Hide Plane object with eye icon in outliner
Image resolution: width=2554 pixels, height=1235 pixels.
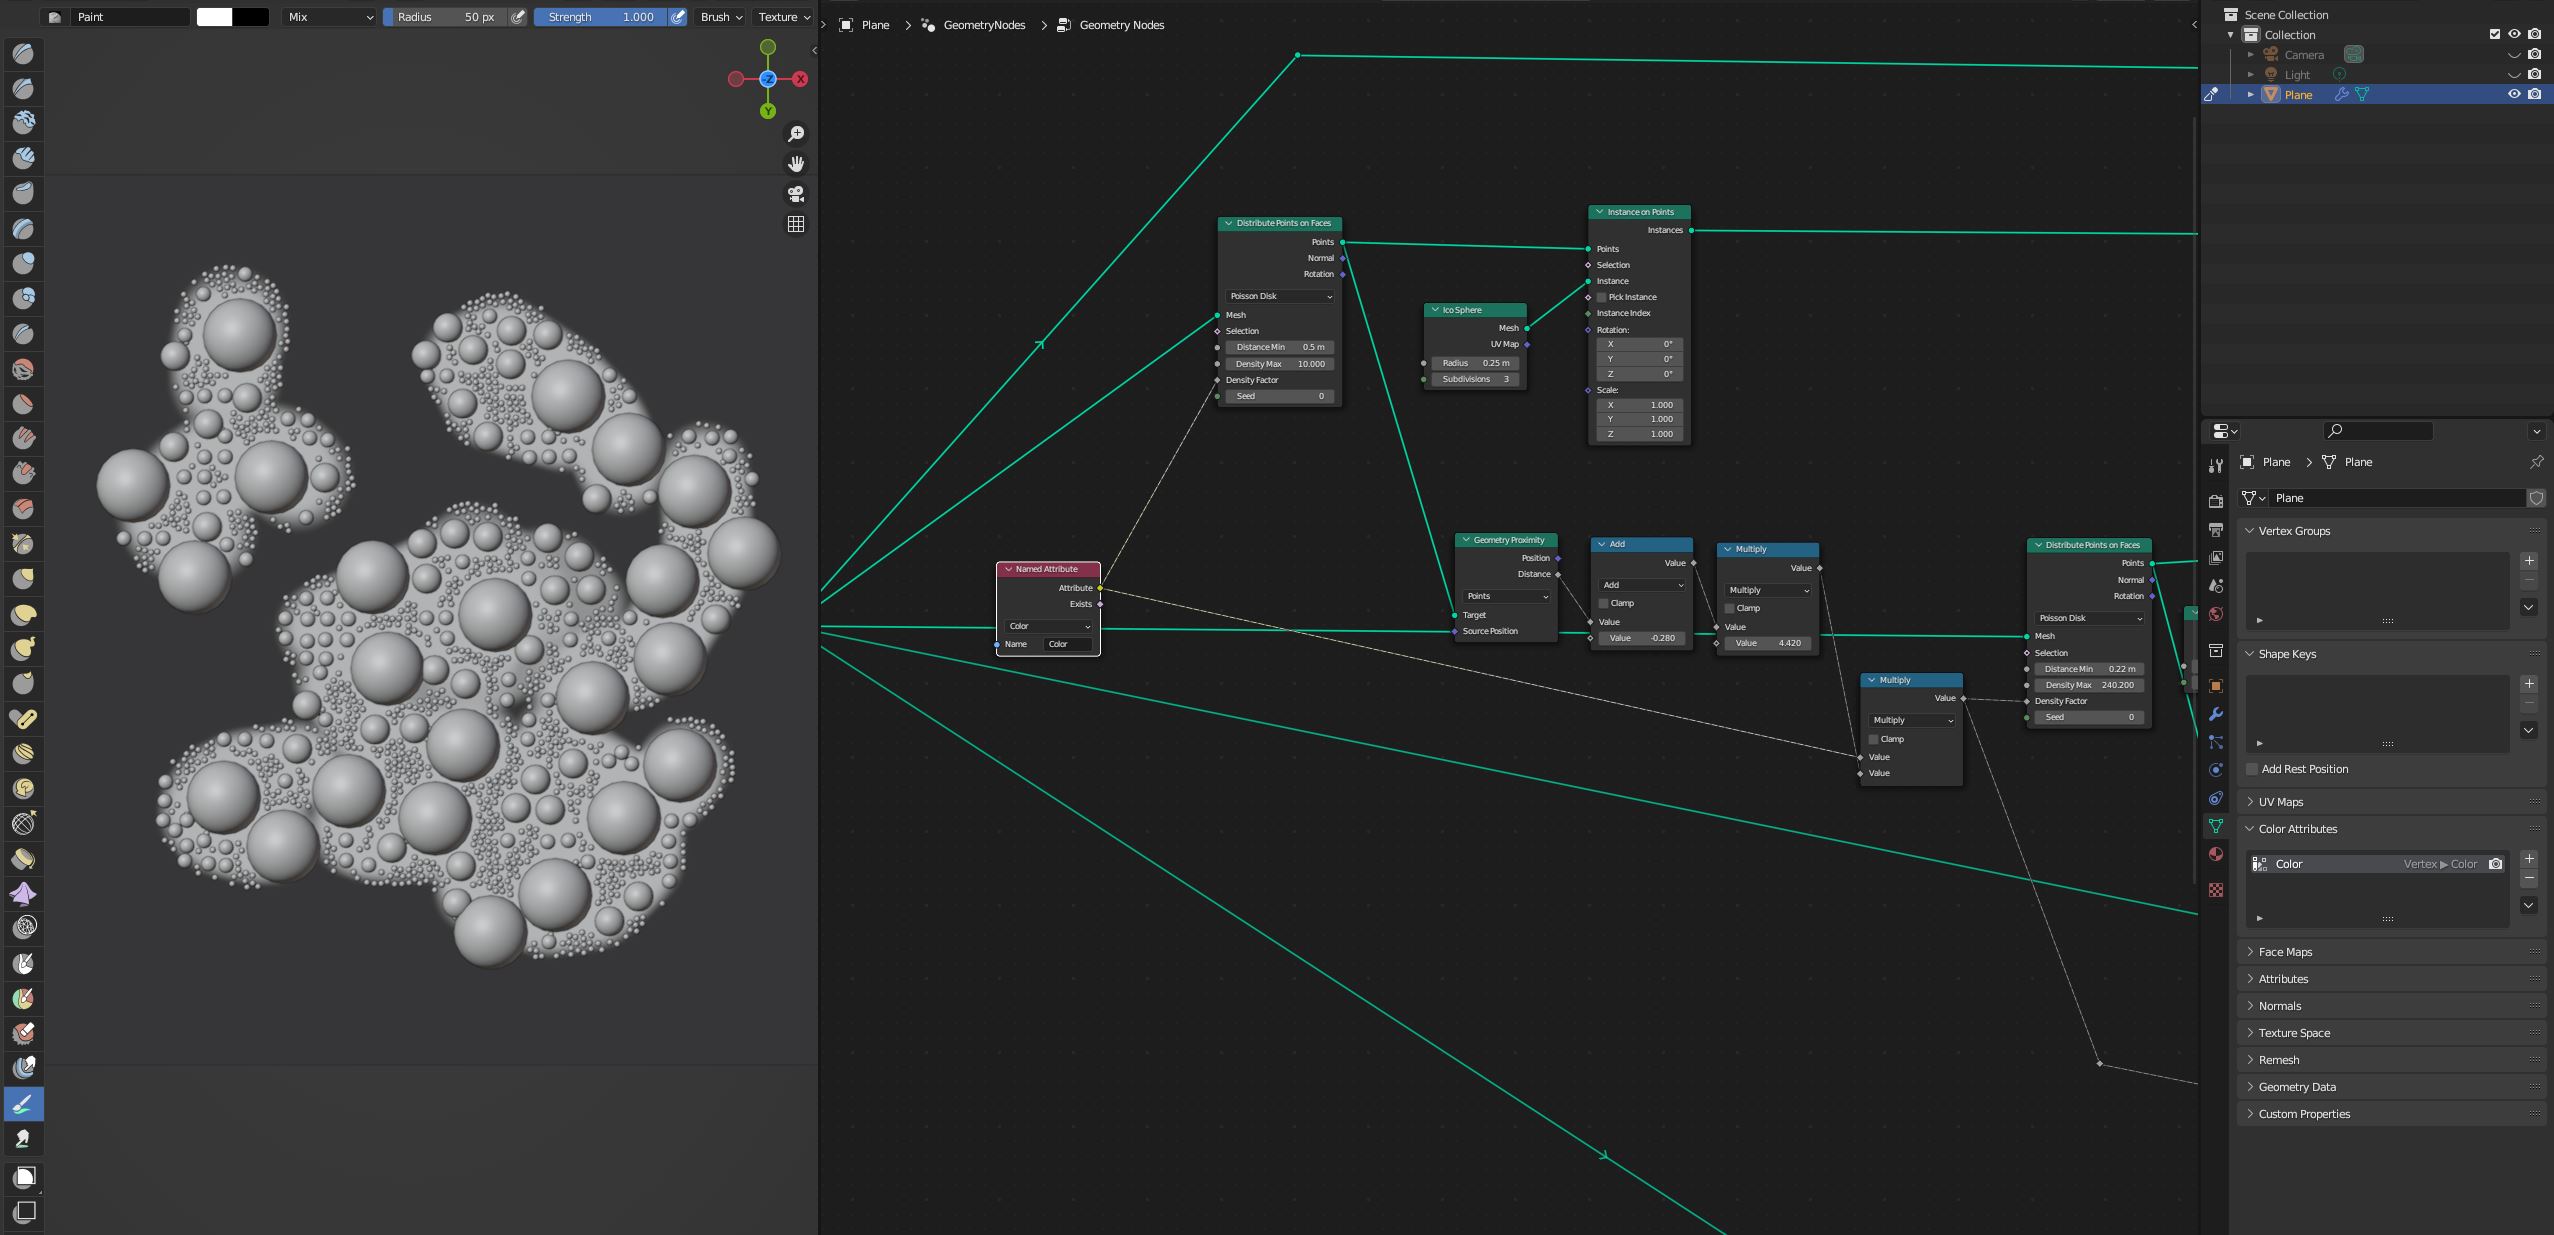coord(2514,94)
